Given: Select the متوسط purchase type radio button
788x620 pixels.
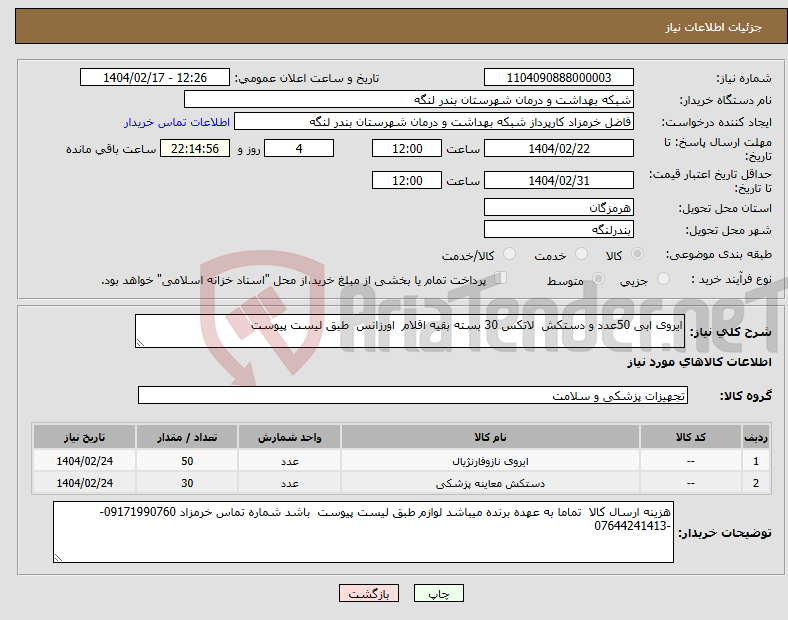Looking at the screenshot, I should 598,278.
